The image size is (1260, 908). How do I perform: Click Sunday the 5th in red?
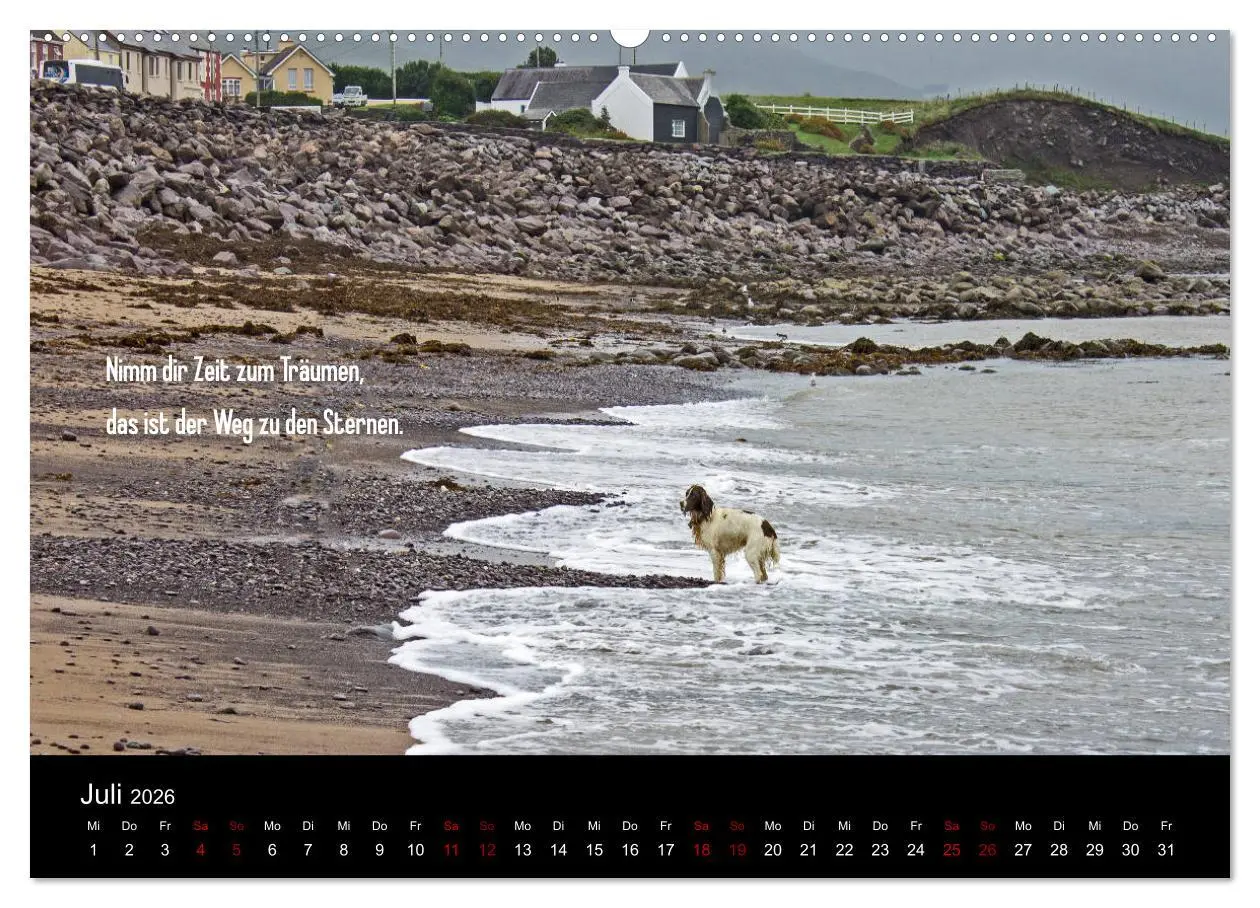point(236,850)
